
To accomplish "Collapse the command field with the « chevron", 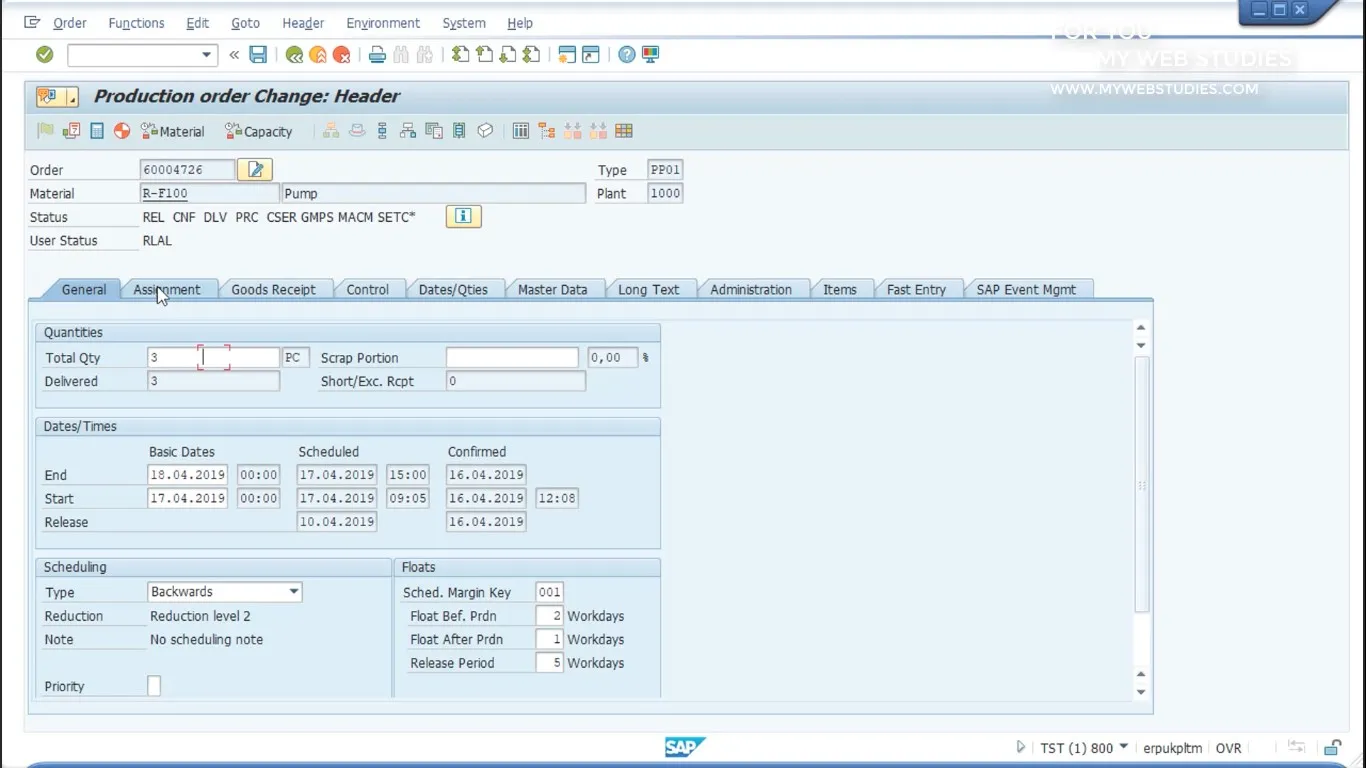I will [234, 55].
